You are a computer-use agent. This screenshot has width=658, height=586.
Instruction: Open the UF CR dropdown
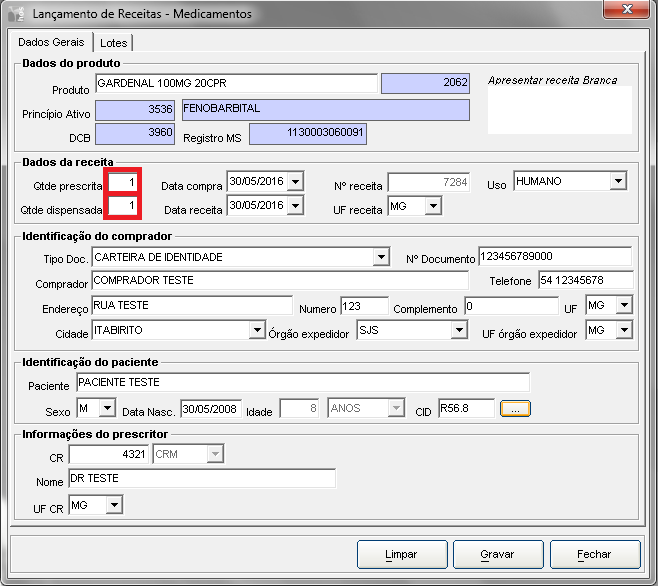114,506
